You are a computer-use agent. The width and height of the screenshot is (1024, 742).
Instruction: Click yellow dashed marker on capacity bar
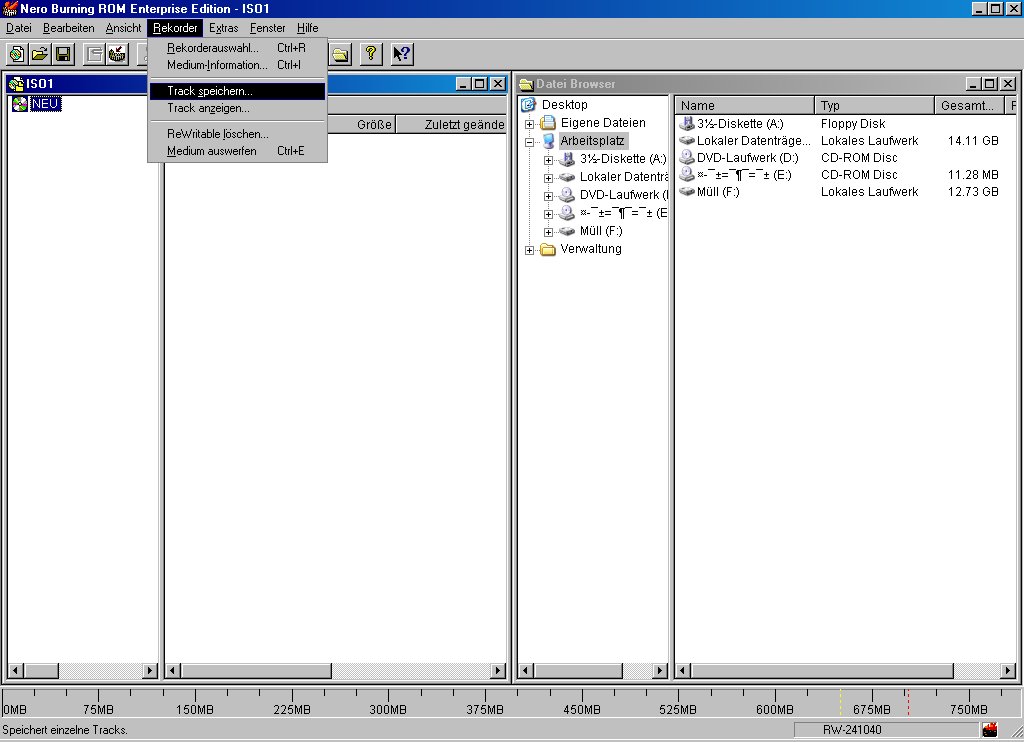point(840,702)
